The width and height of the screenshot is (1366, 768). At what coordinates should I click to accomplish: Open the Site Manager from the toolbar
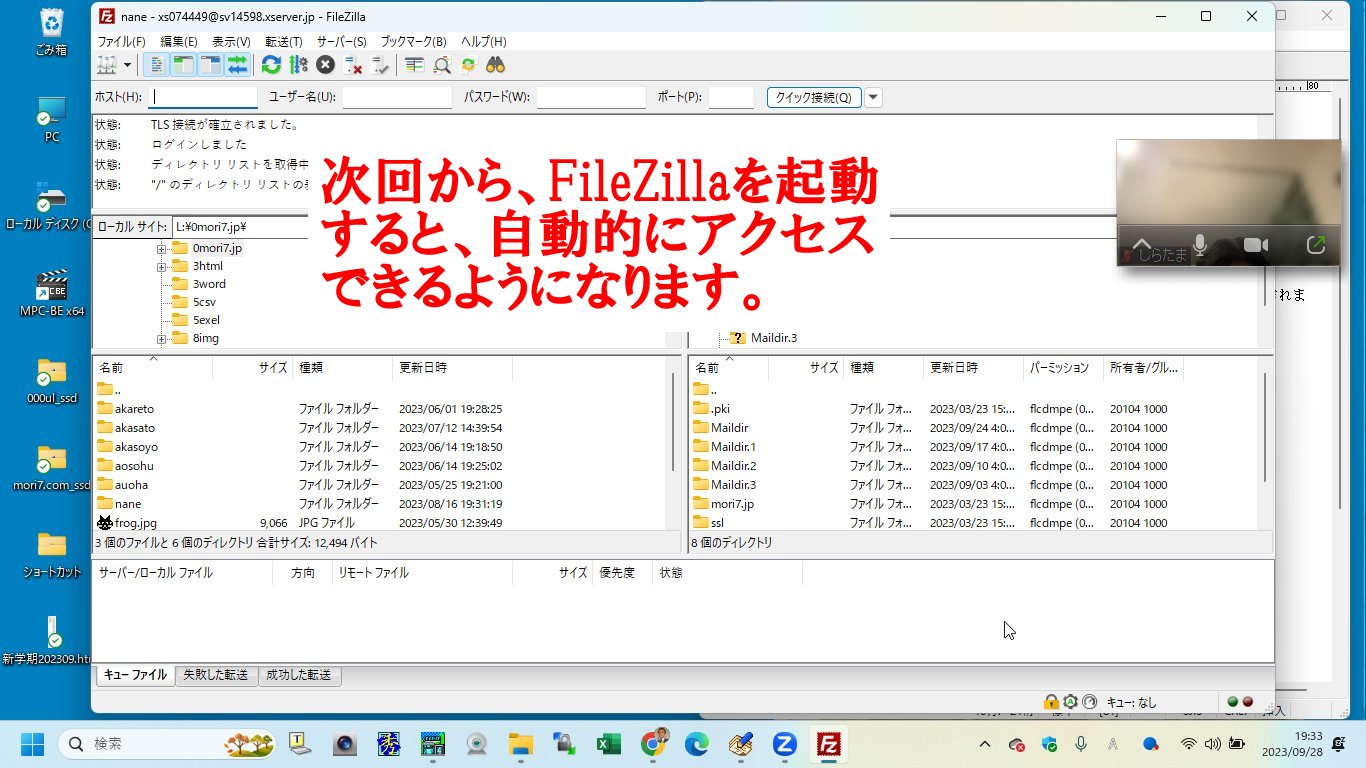coord(106,65)
